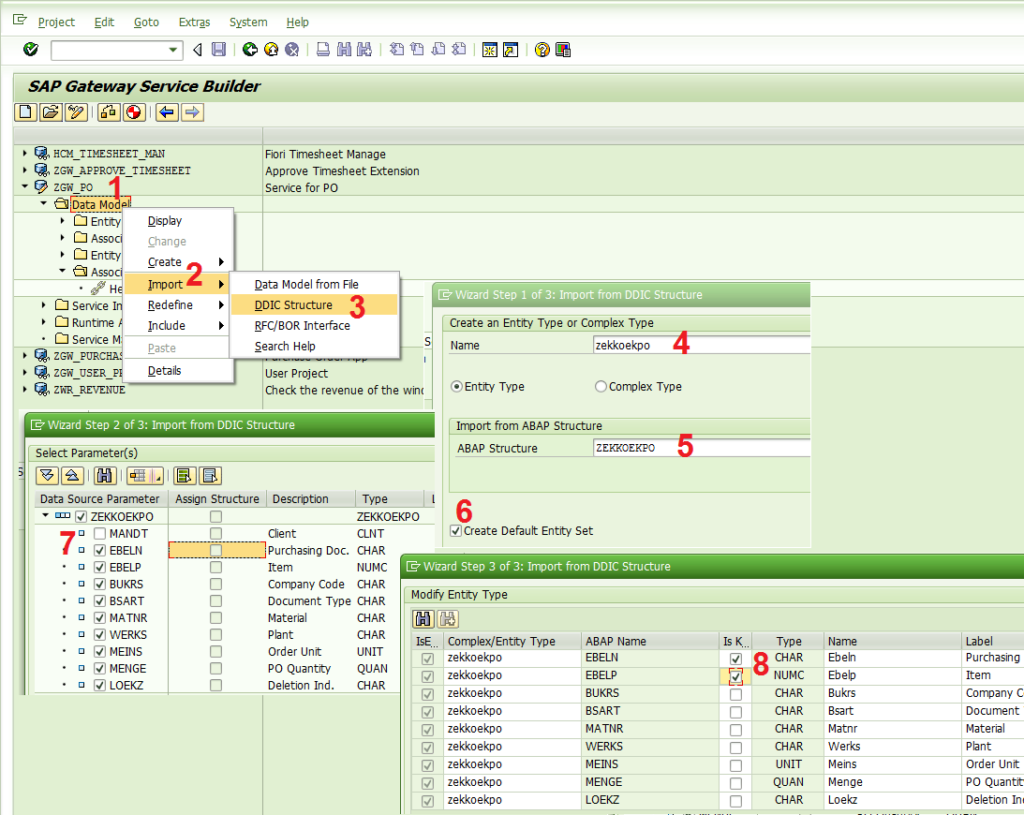Collapse the ZGW_PO project node
Viewport: 1024px width, 815px height.
[25, 187]
